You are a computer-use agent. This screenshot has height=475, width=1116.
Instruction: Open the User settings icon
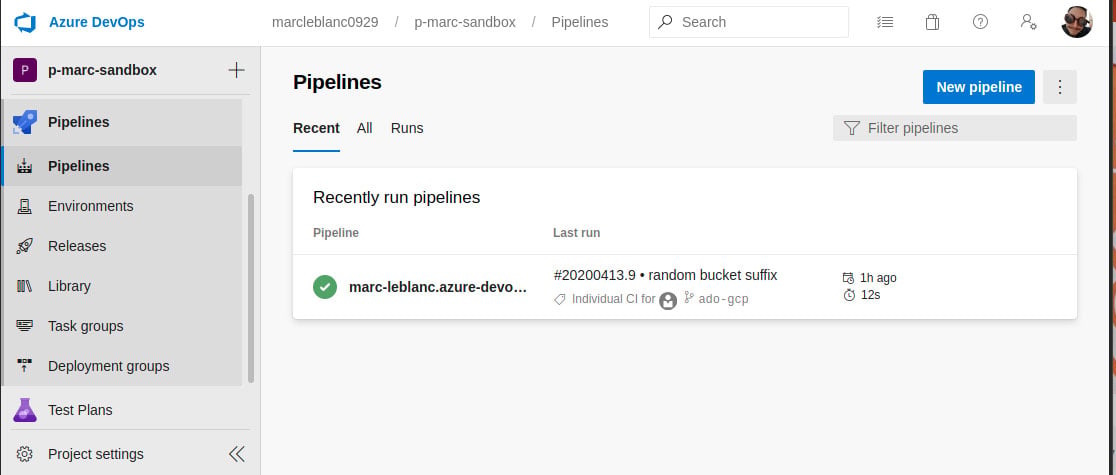[x=1028, y=22]
